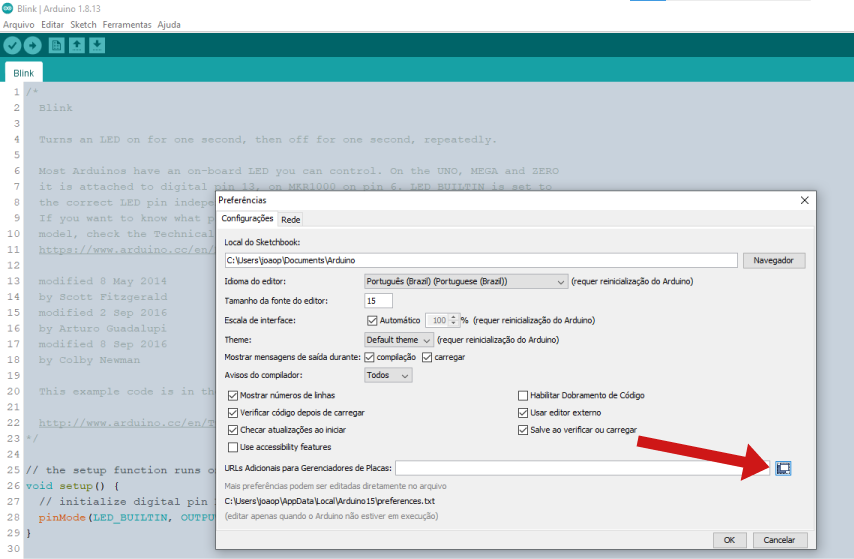
Task: Click the Navegador button
Action: [x=773, y=260]
